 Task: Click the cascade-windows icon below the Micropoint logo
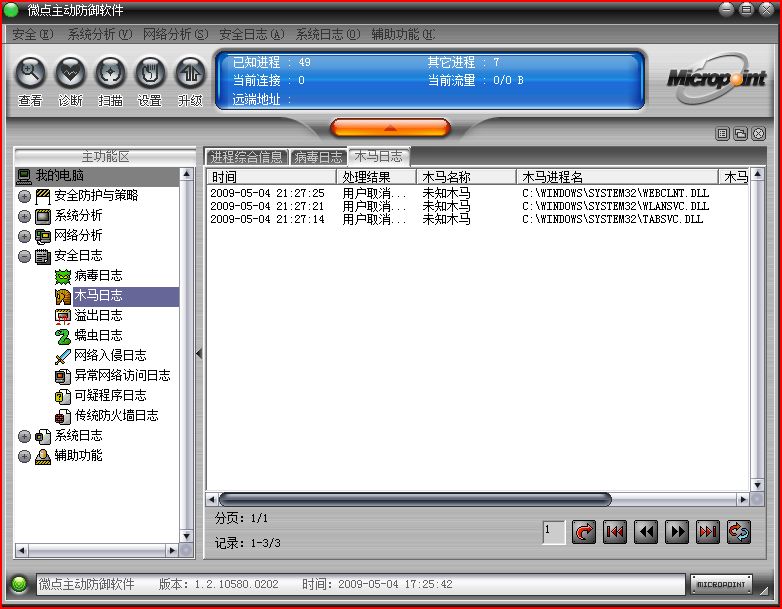741,134
